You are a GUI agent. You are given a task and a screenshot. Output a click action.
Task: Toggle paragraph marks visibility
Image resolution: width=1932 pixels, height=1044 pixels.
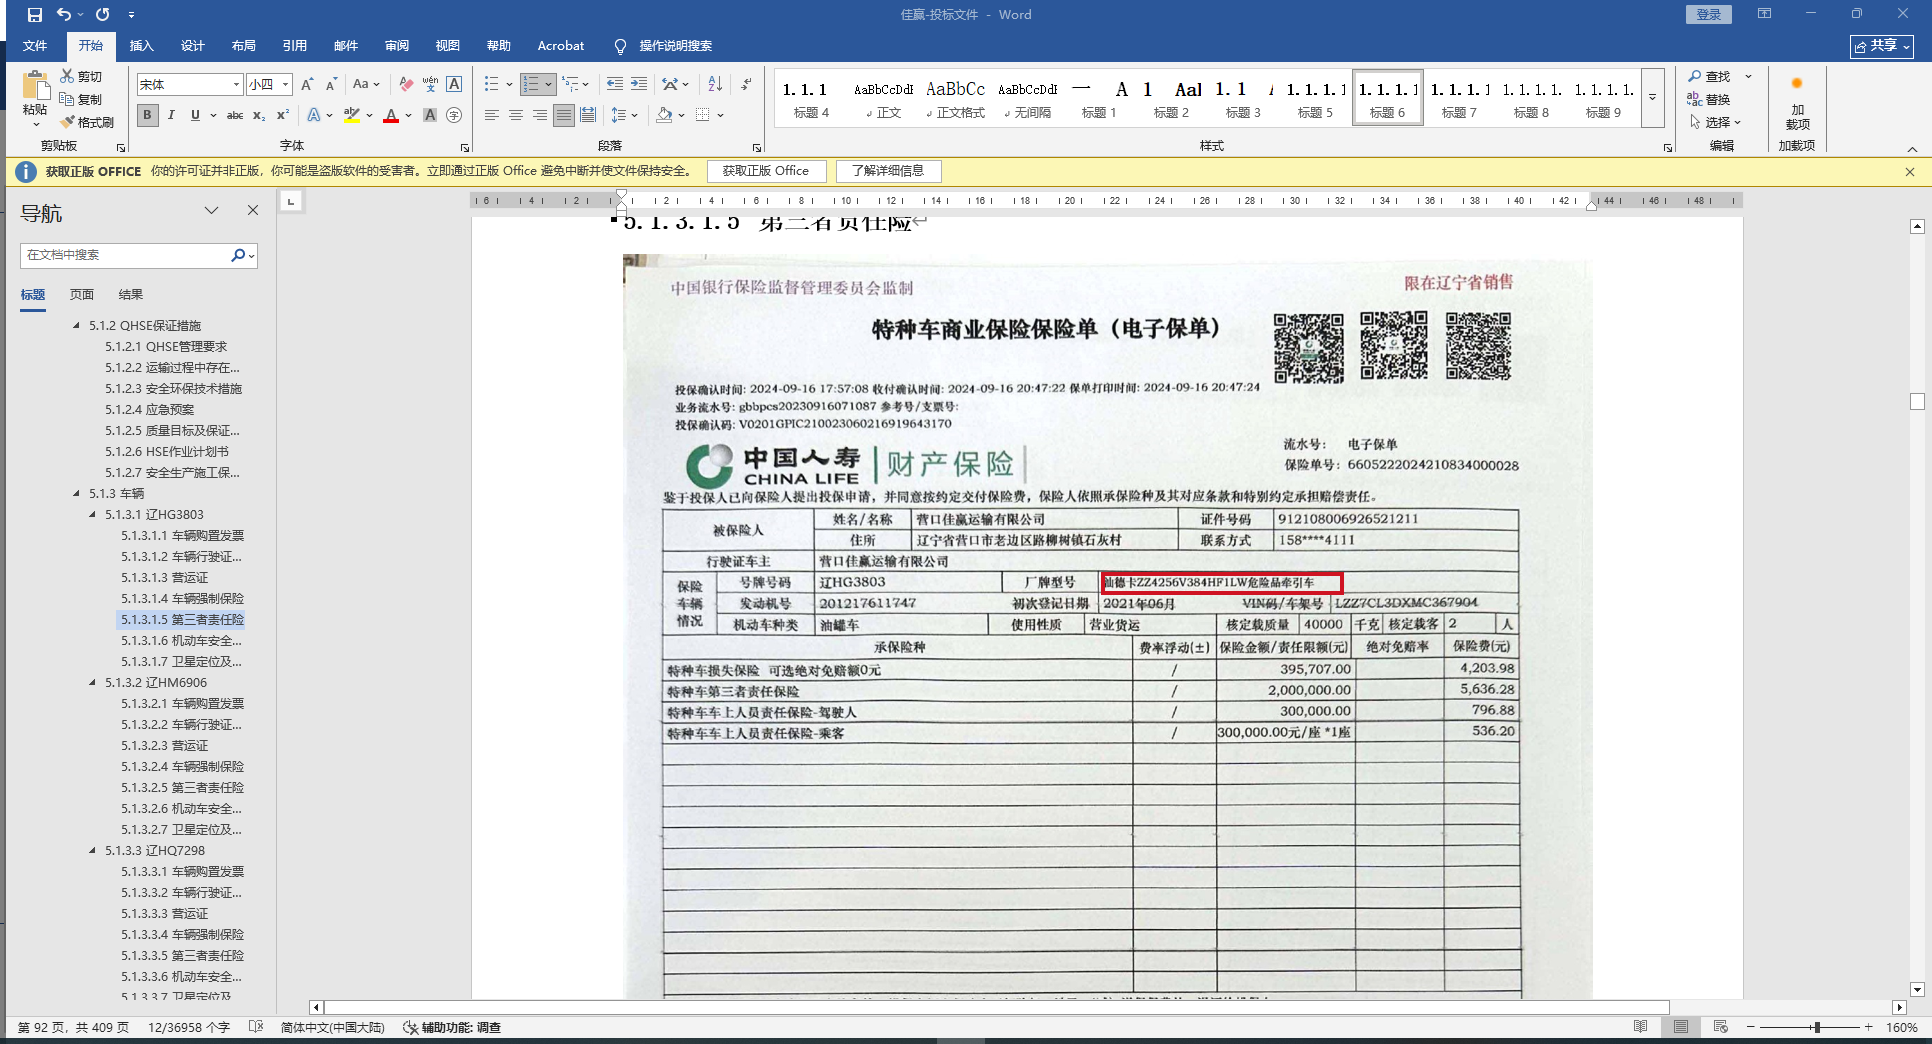(746, 85)
